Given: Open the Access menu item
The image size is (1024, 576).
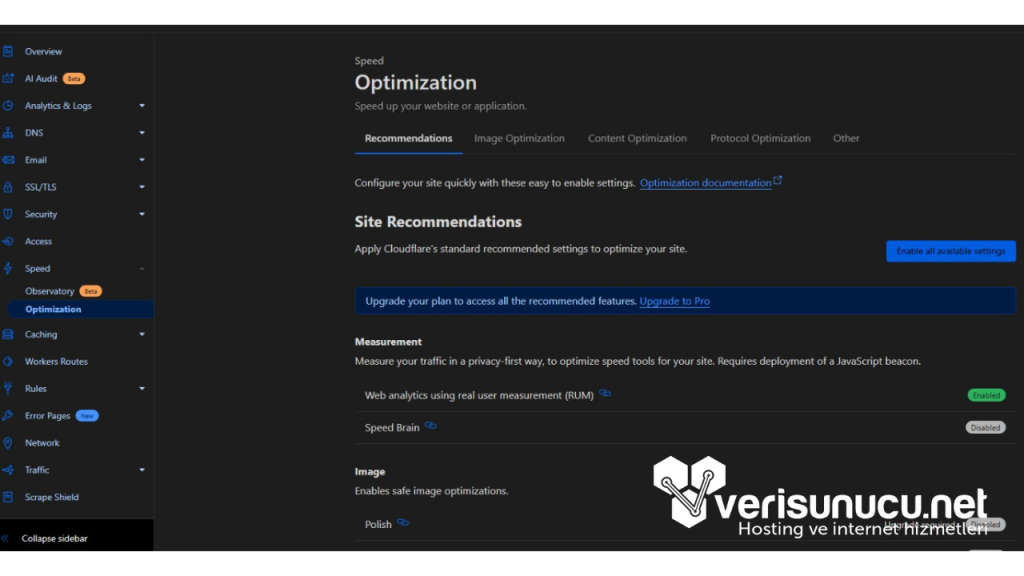Looking at the screenshot, I should click(x=38, y=241).
